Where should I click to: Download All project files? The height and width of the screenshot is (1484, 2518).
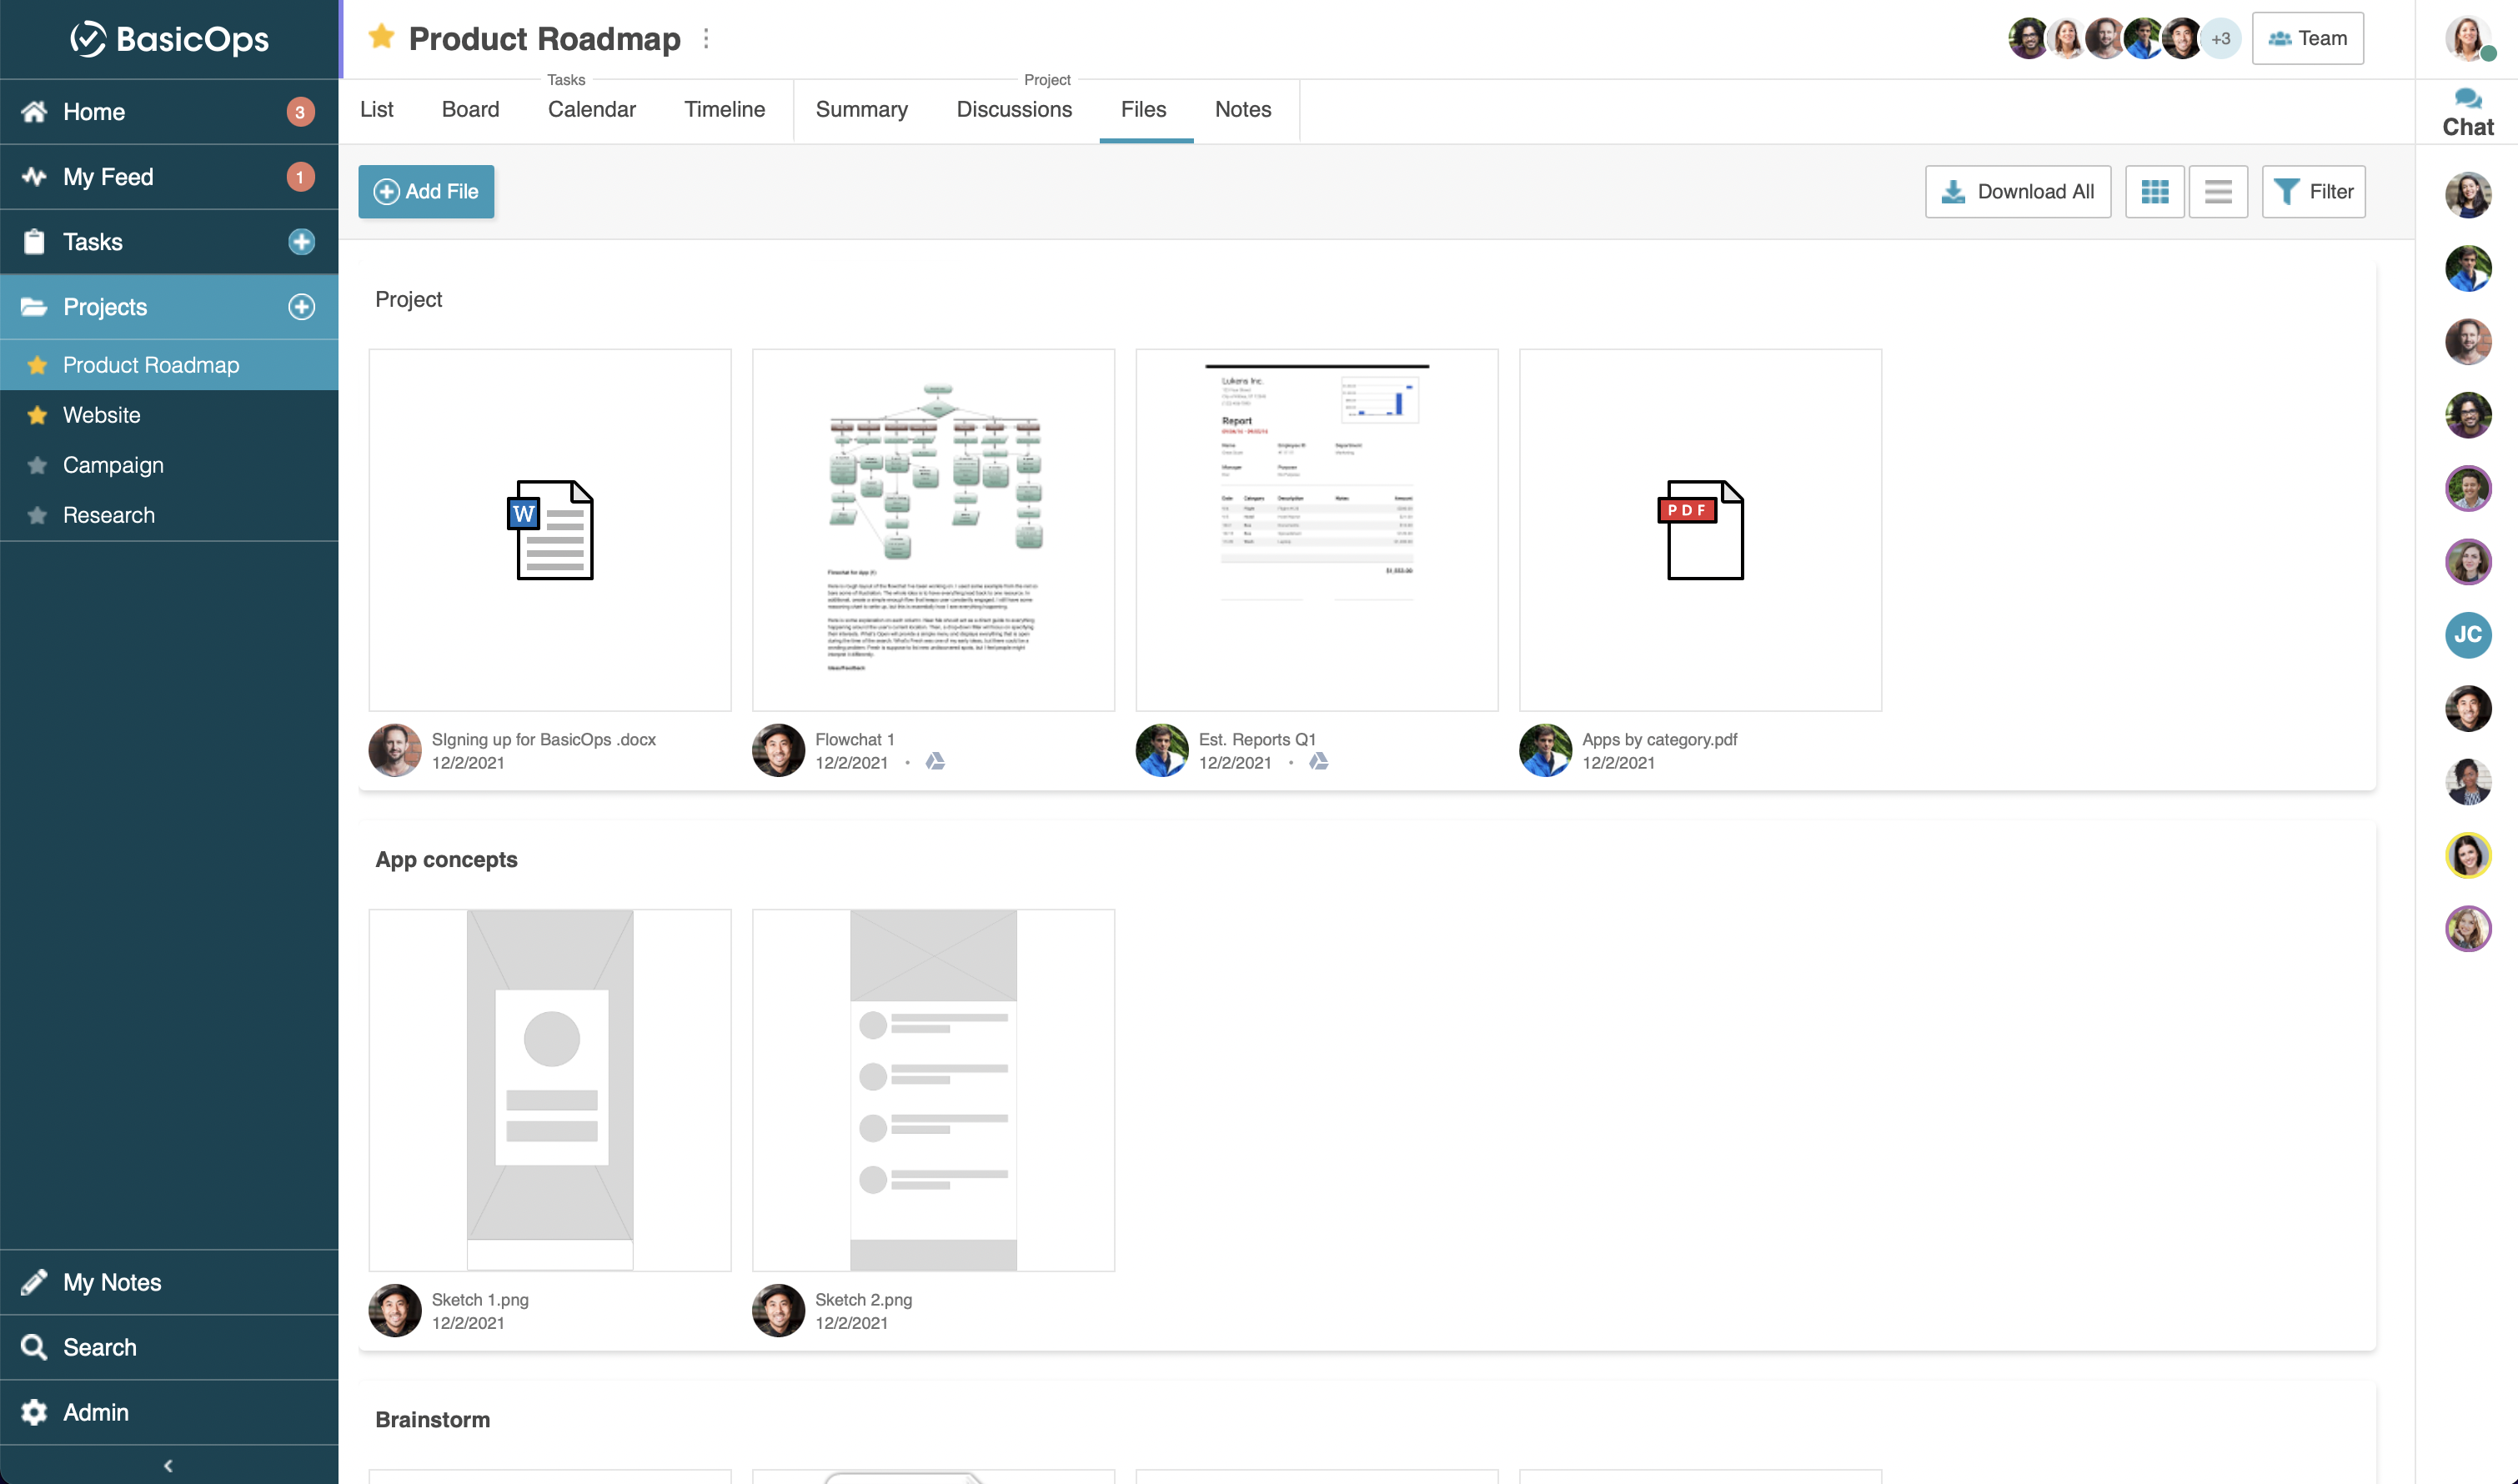[x=2017, y=191]
